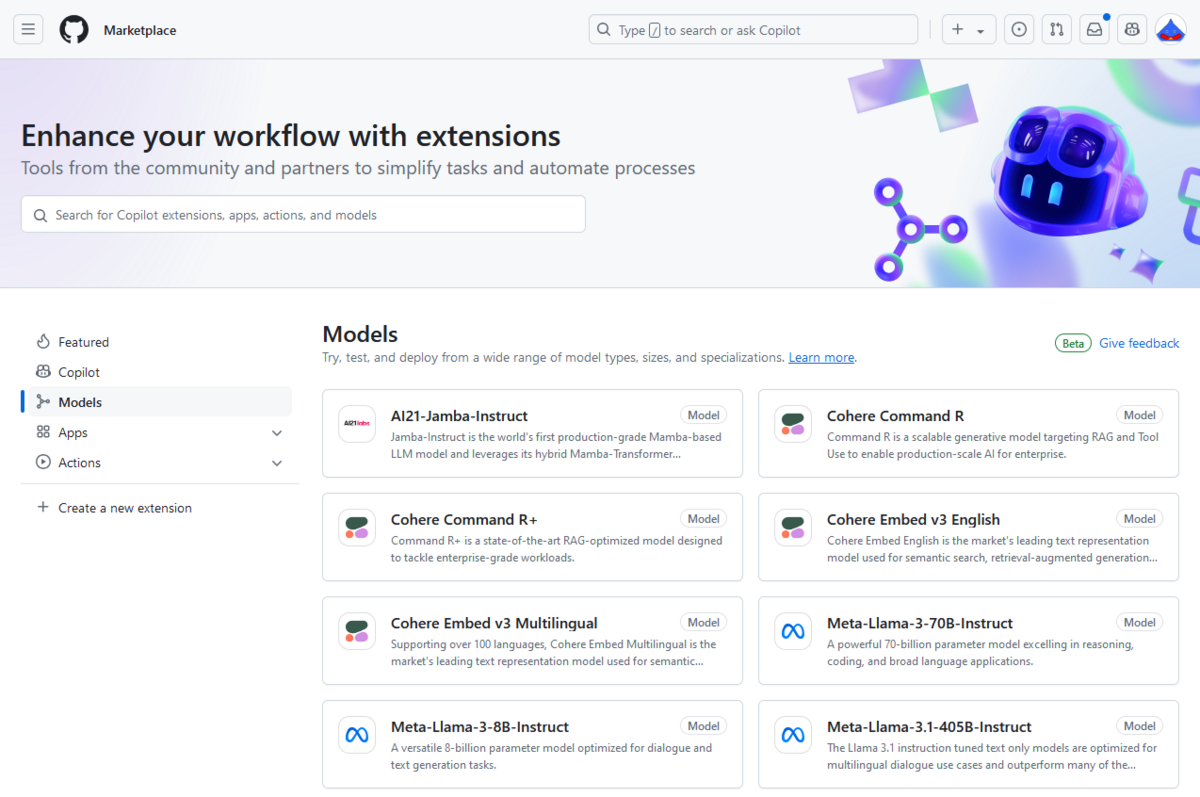Click Model badge on Meta-Llama-3-70B-Instruct card
This screenshot has width=1200, height=797.
pos(1139,622)
